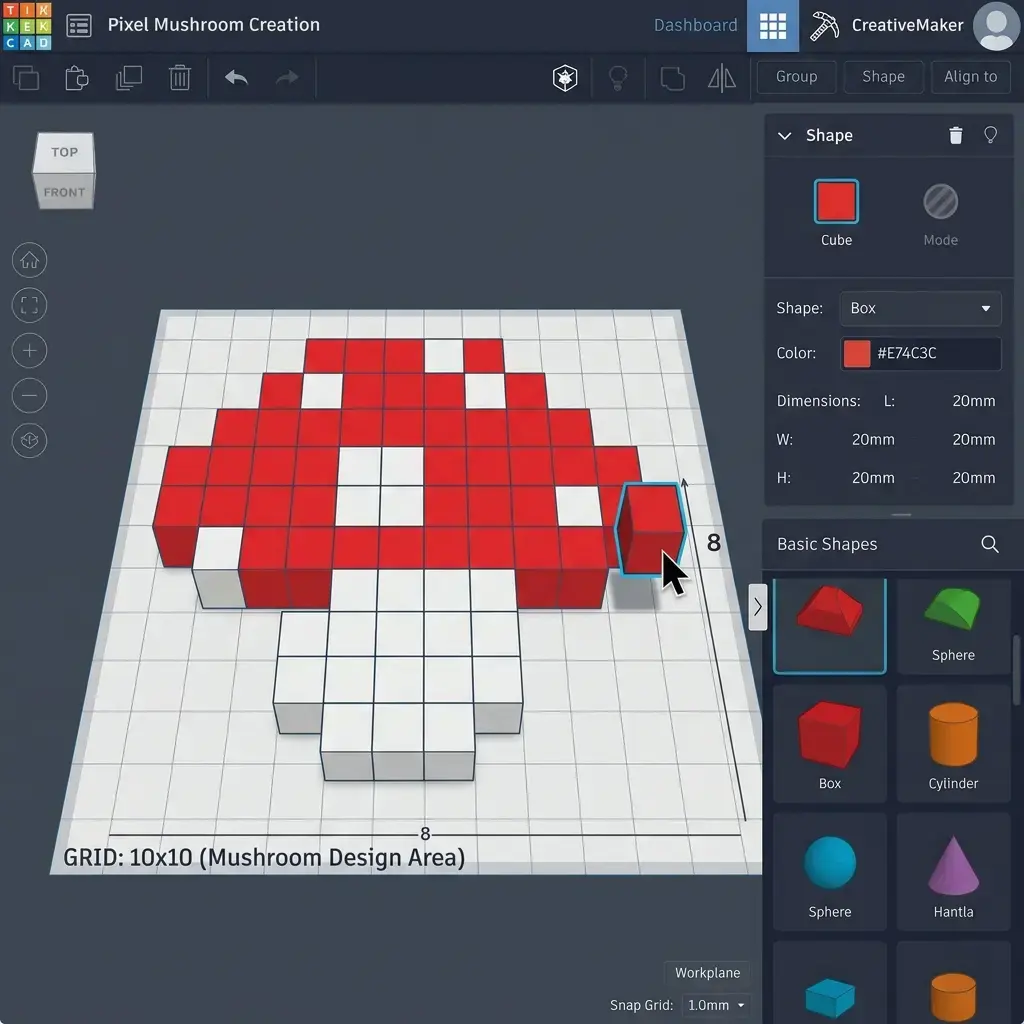This screenshot has height=1024, width=1024.
Task: Undo the last action
Action: click(x=236, y=78)
